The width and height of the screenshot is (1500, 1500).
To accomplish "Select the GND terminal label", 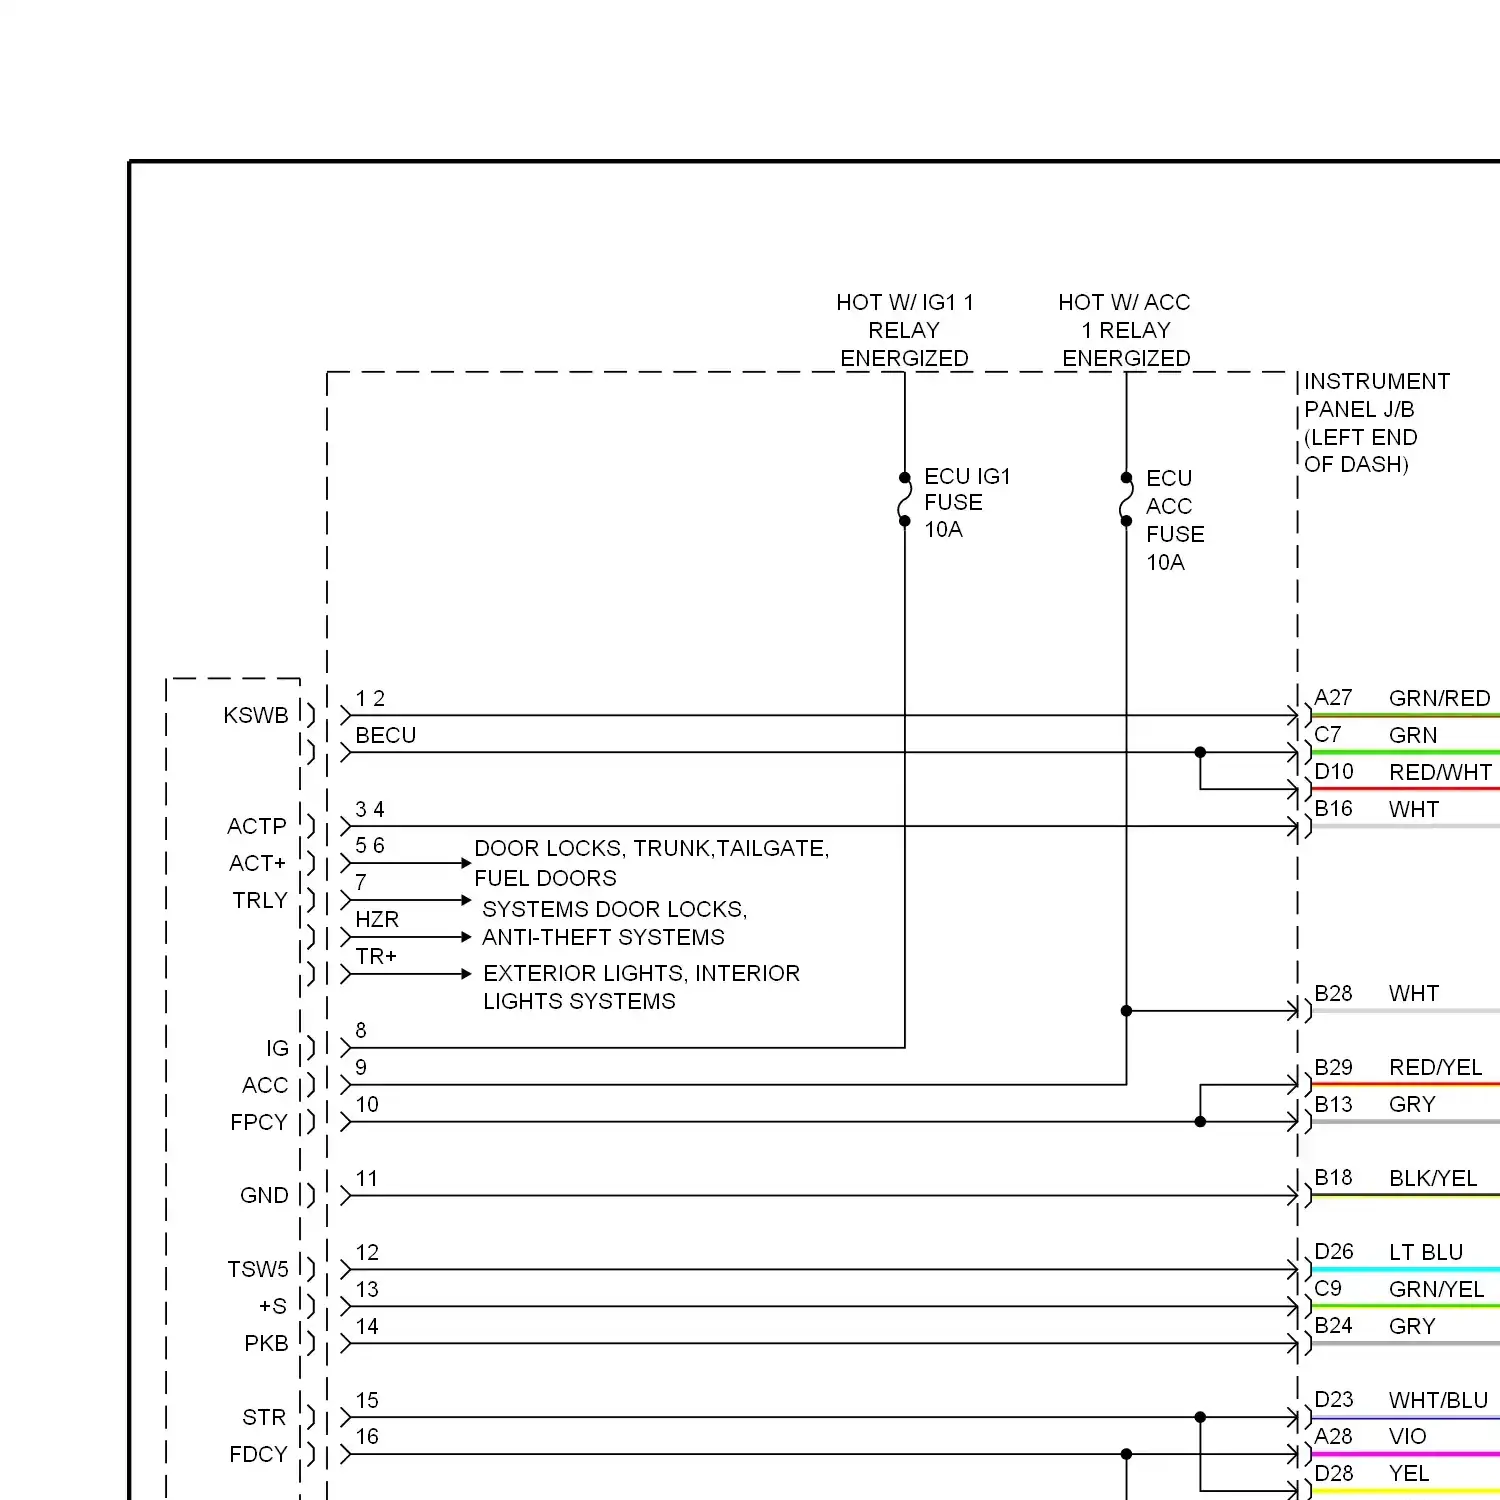I will (x=264, y=1195).
